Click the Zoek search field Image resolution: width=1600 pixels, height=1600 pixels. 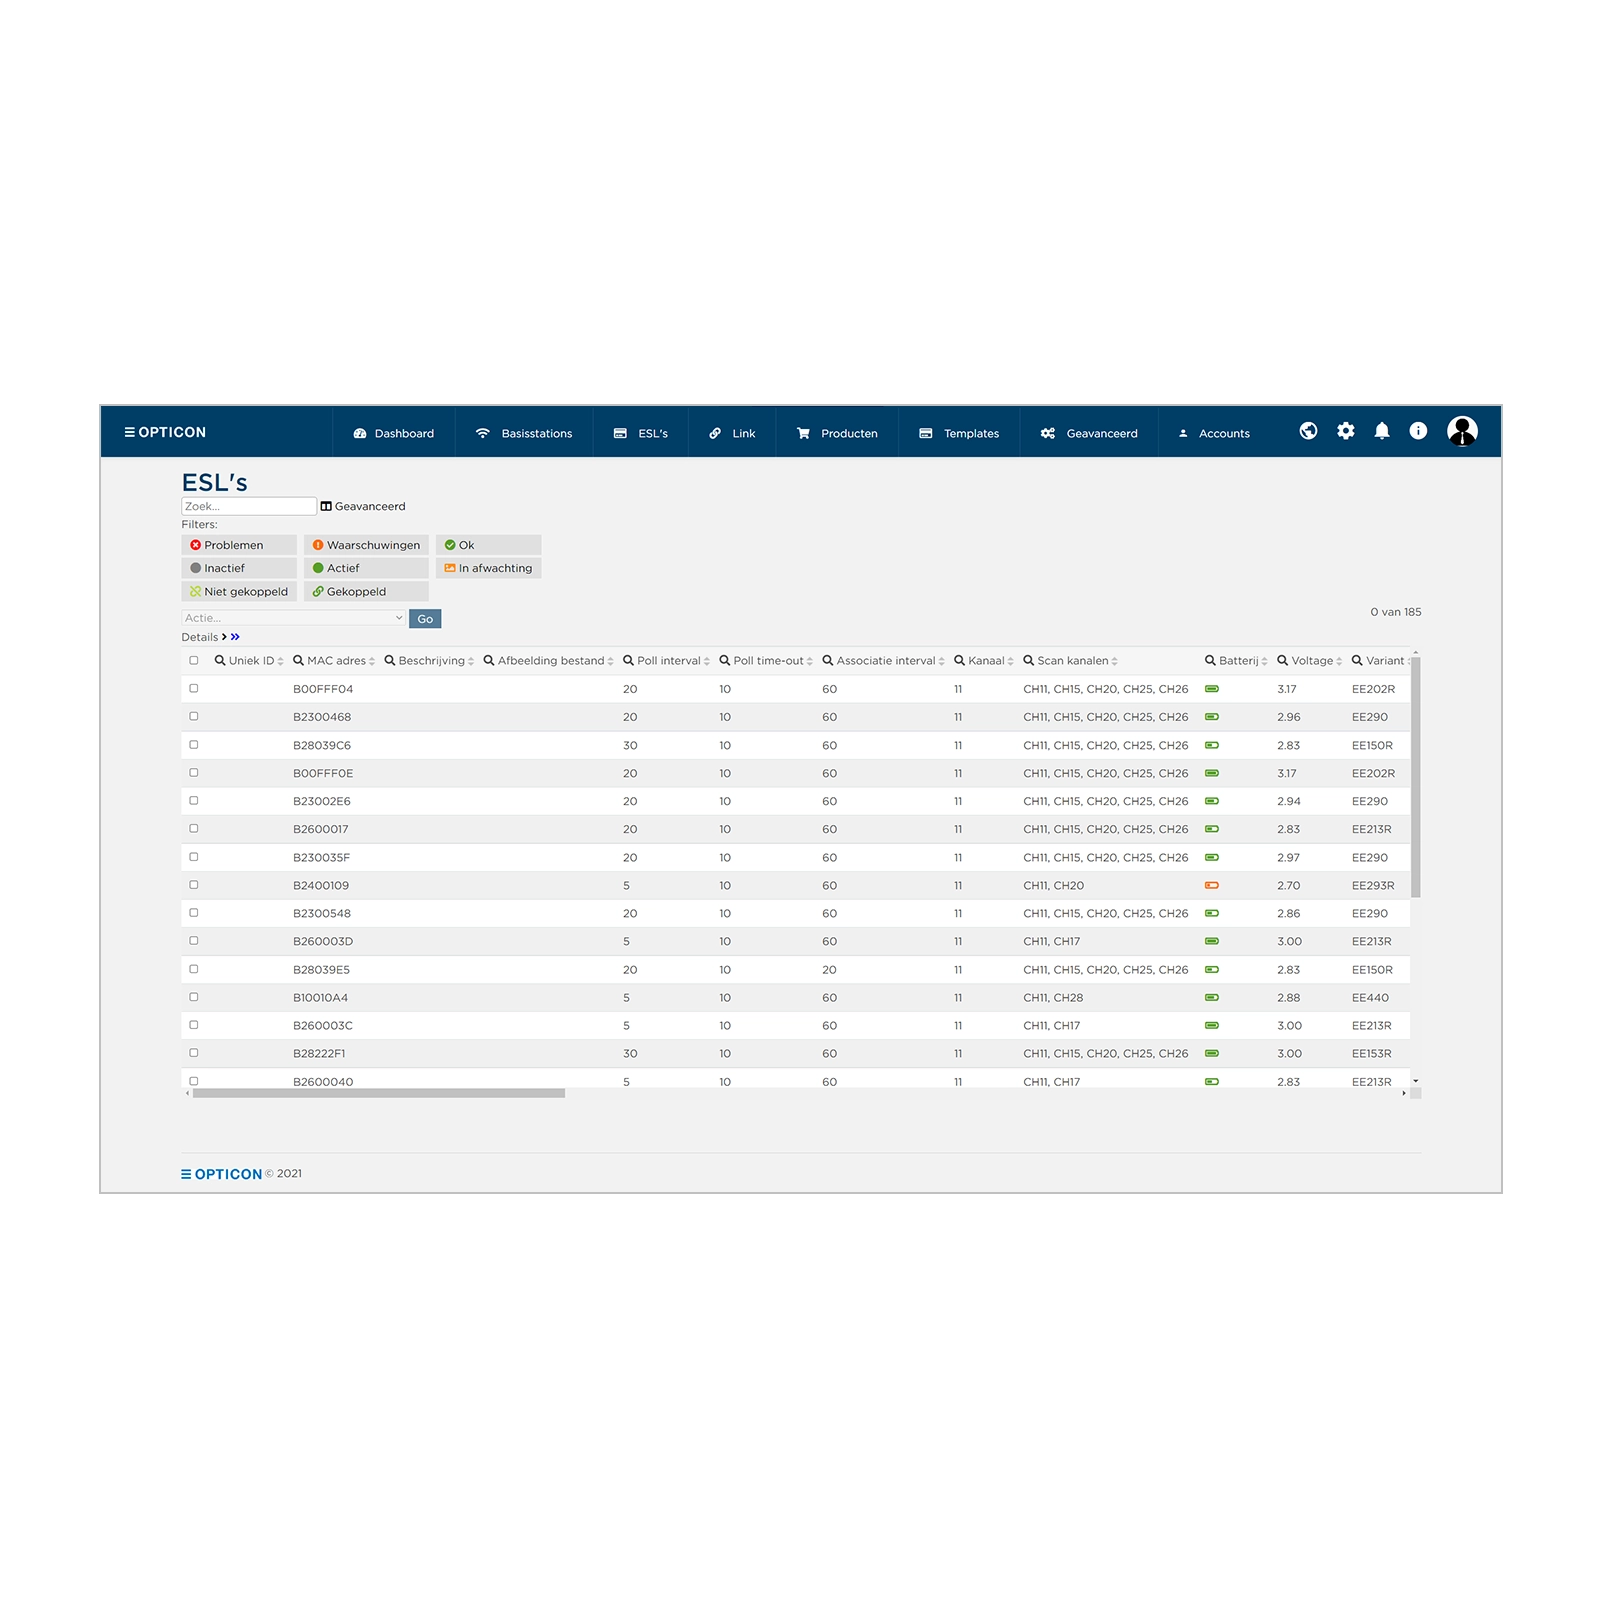tap(248, 506)
